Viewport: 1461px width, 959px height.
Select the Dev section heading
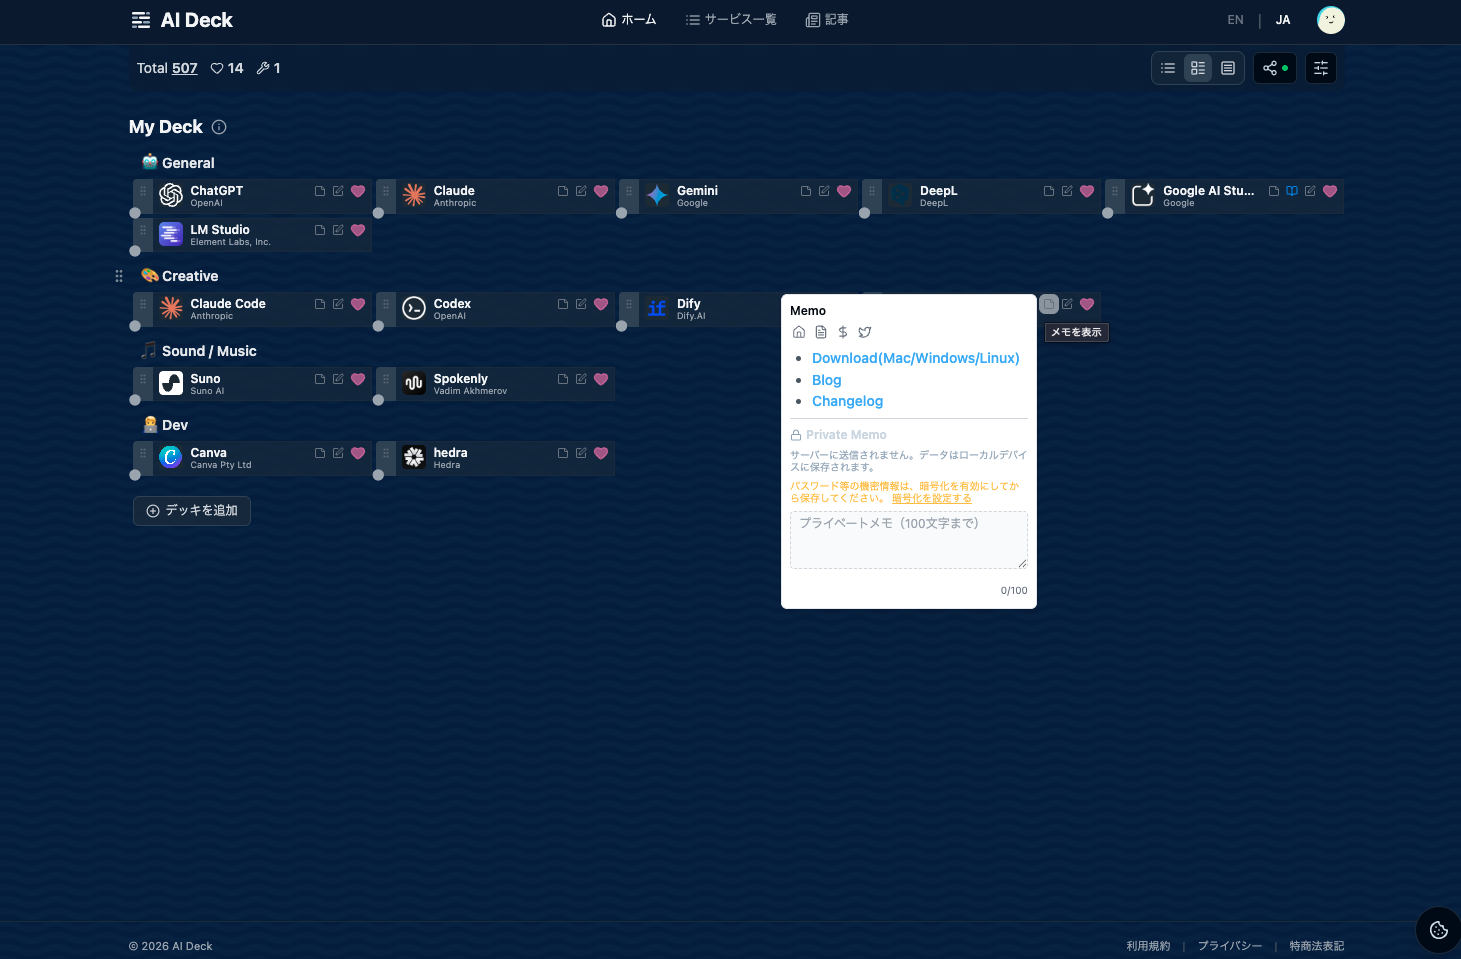tap(175, 425)
